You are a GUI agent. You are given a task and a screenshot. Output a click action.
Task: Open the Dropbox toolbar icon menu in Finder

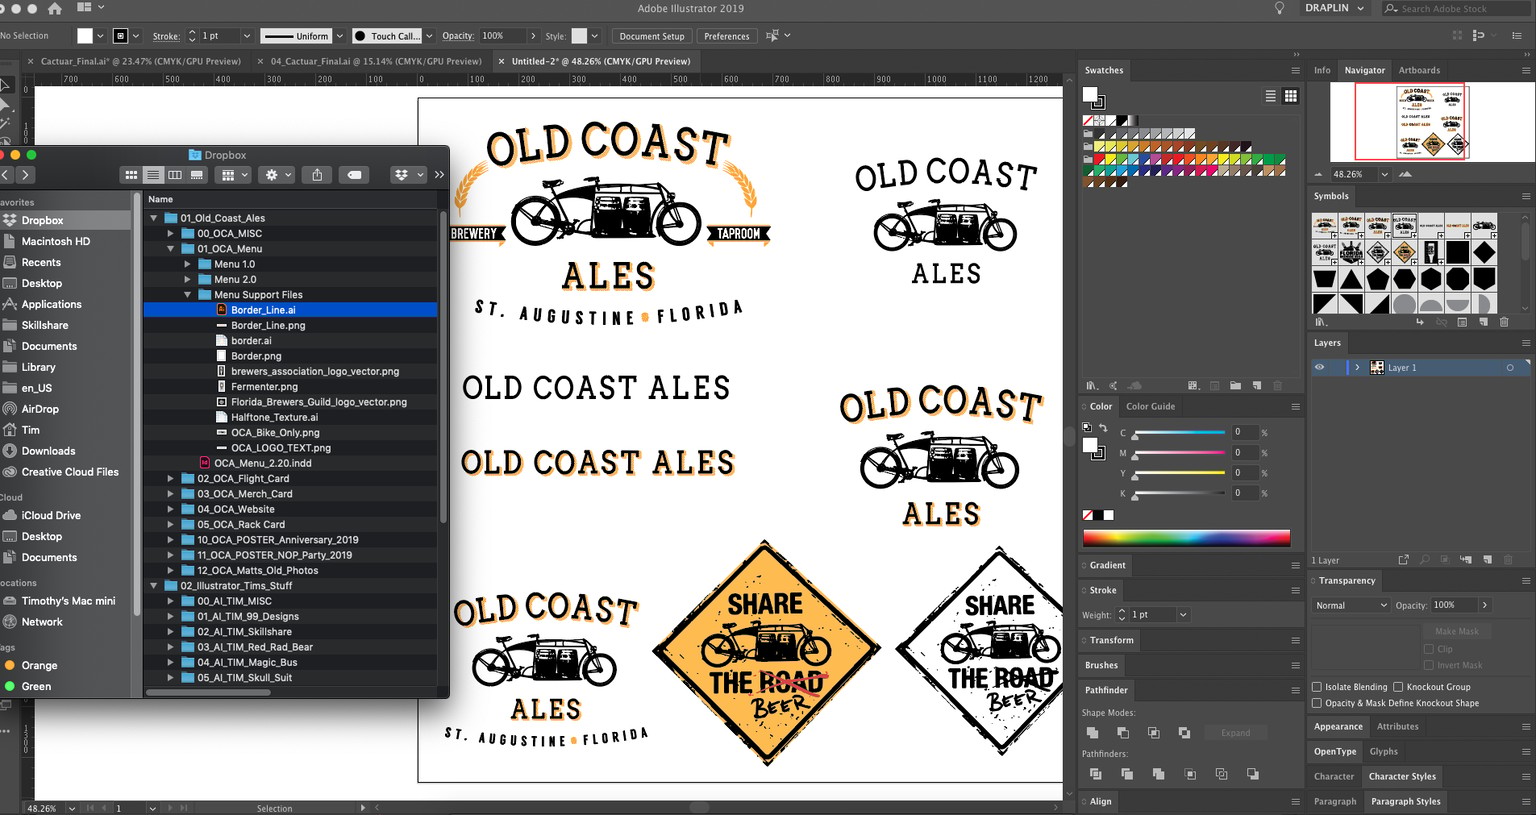point(406,175)
